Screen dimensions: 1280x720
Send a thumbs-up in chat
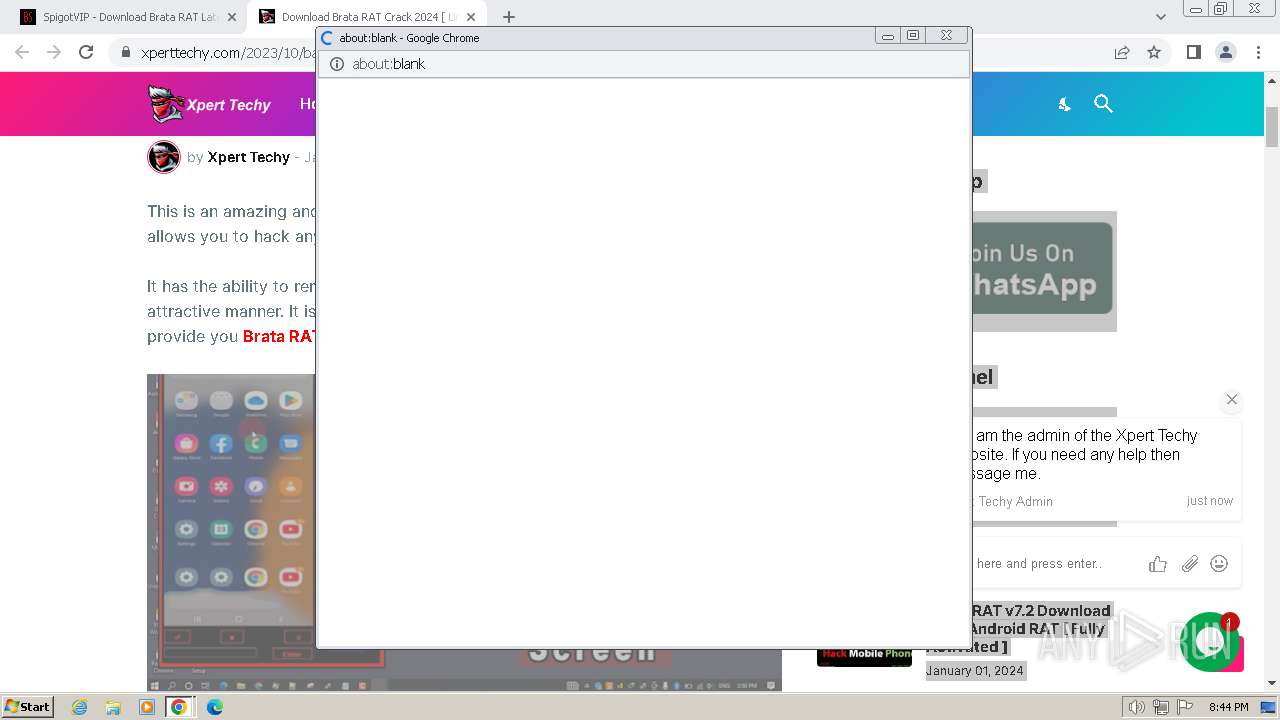(x=1158, y=564)
